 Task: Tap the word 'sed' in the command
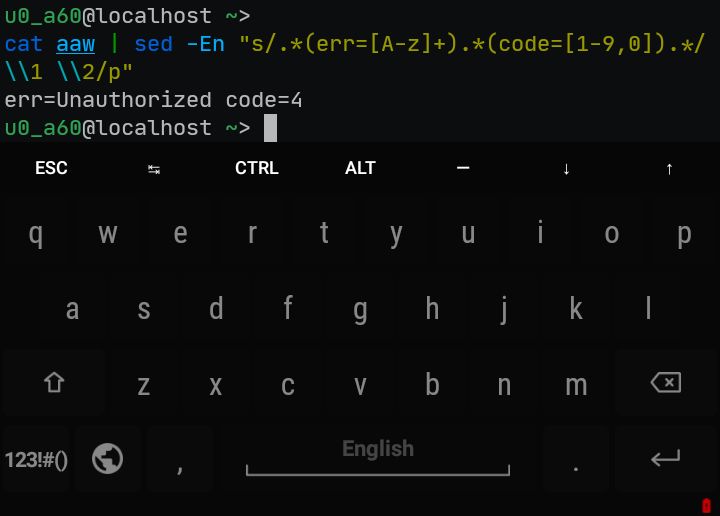click(x=154, y=44)
